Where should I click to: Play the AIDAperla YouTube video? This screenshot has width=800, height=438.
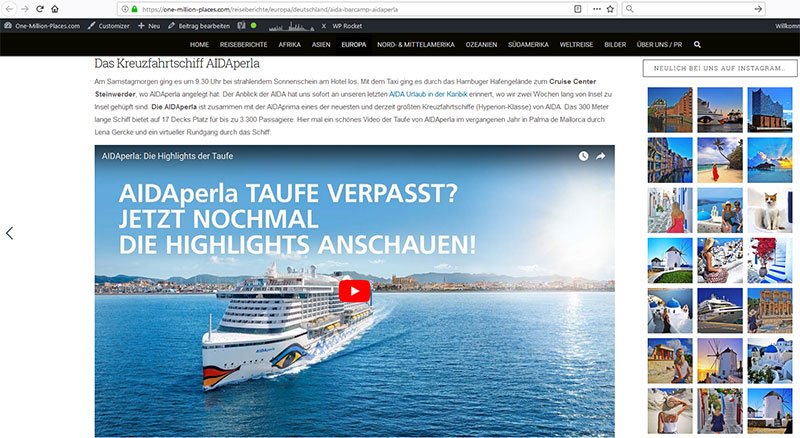pyautogui.click(x=355, y=291)
